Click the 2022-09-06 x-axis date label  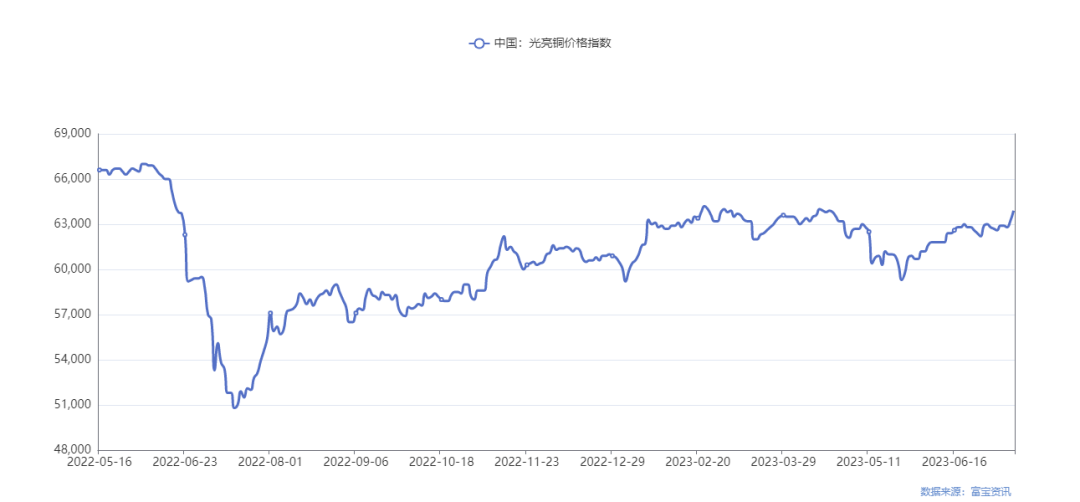(355, 462)
